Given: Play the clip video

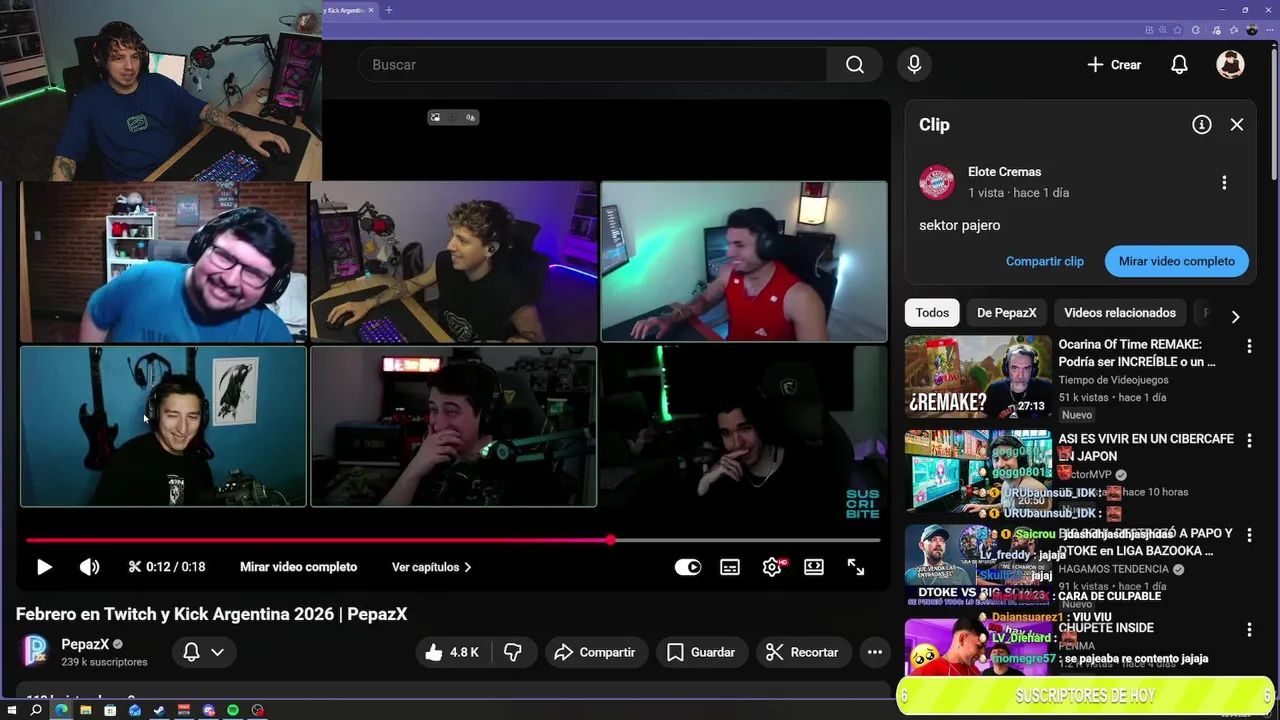Looking at the screenshot, I should (x=44, y=567).
